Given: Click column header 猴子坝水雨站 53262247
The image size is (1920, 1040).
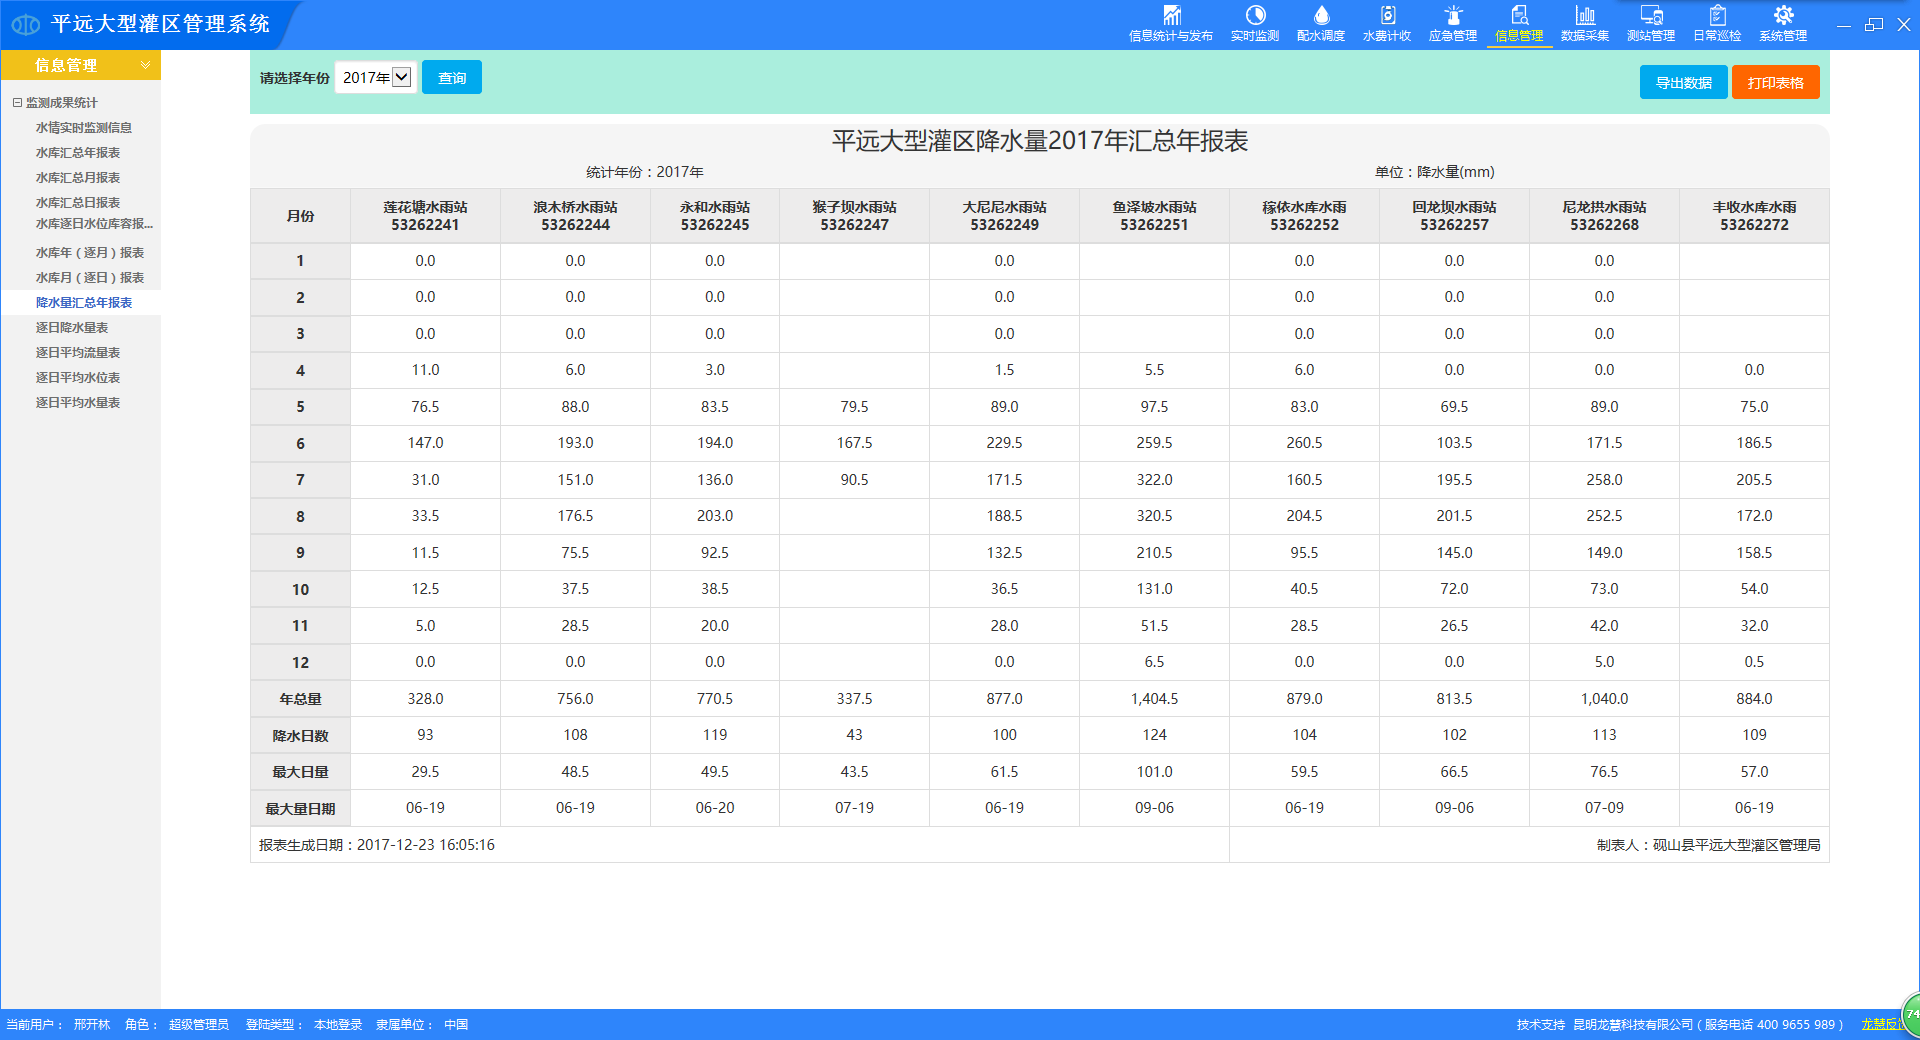Looking at the screenshot, I should (854, 216).
